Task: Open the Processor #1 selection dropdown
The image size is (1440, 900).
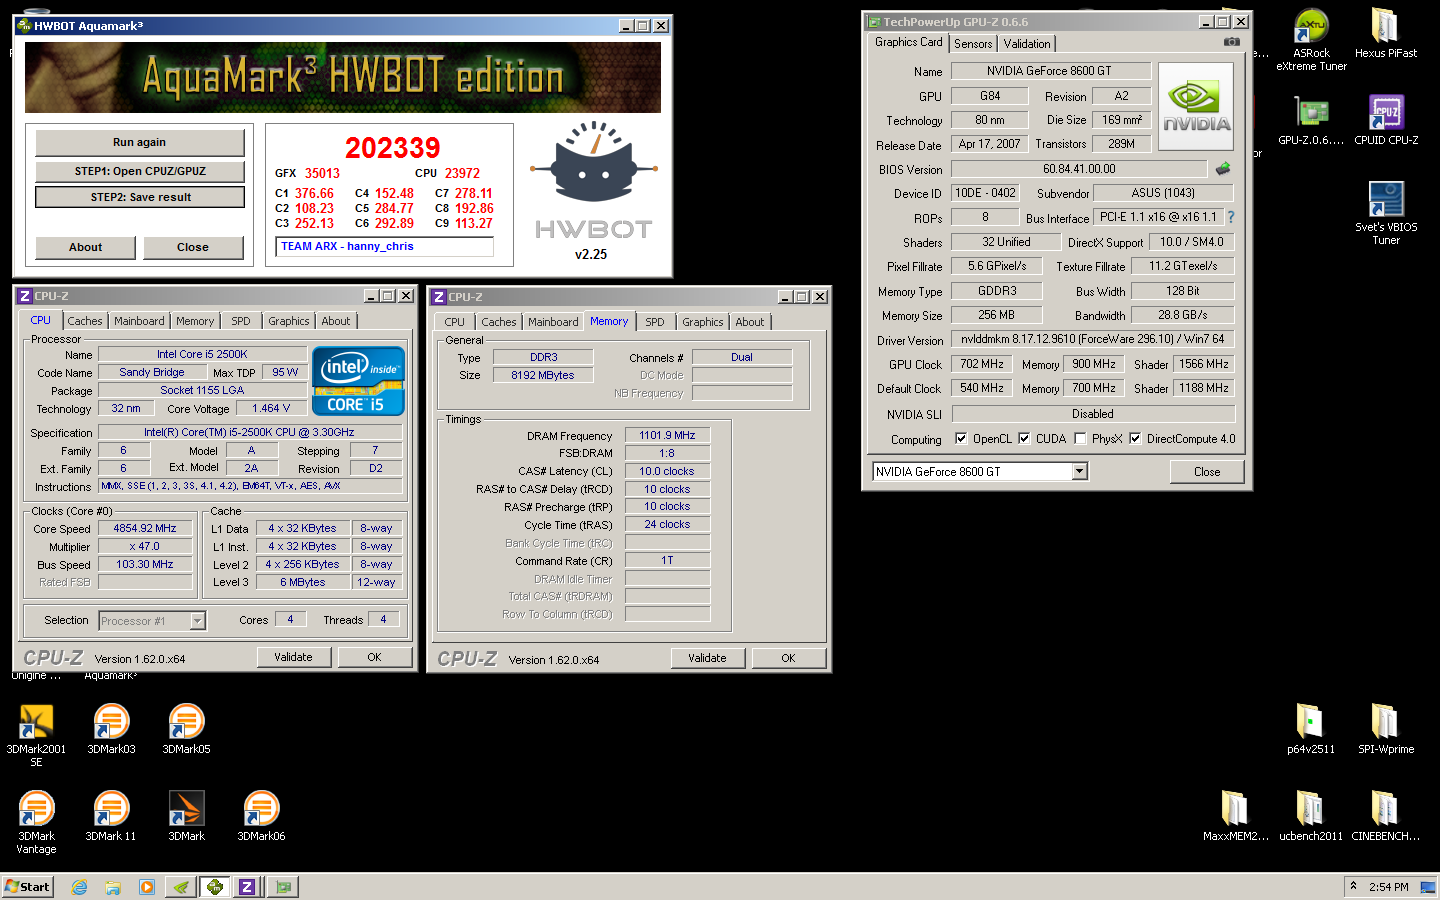Action: pos(197,621)
